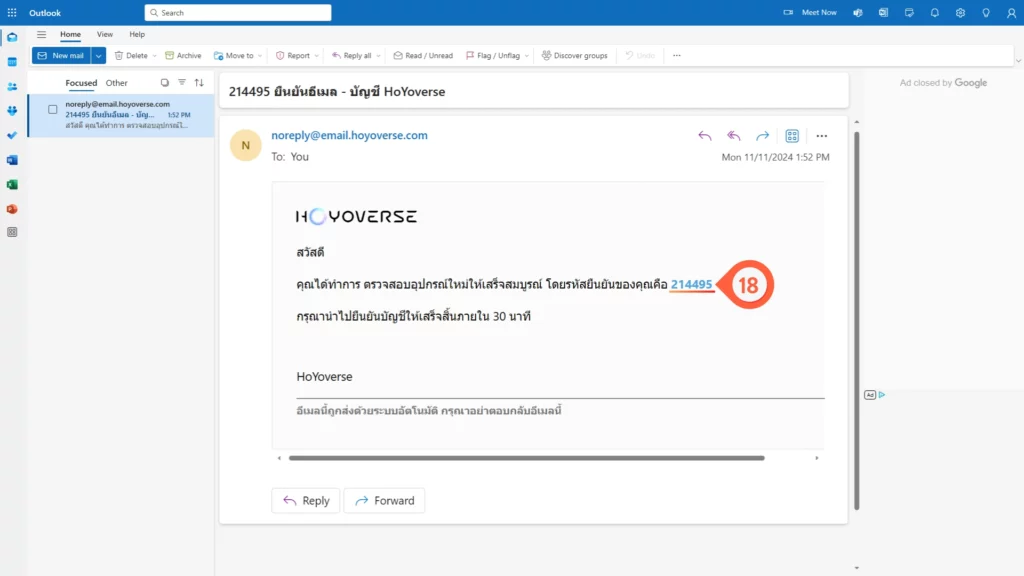Expand the Reply all dropdown arrow

pos(378,56)
